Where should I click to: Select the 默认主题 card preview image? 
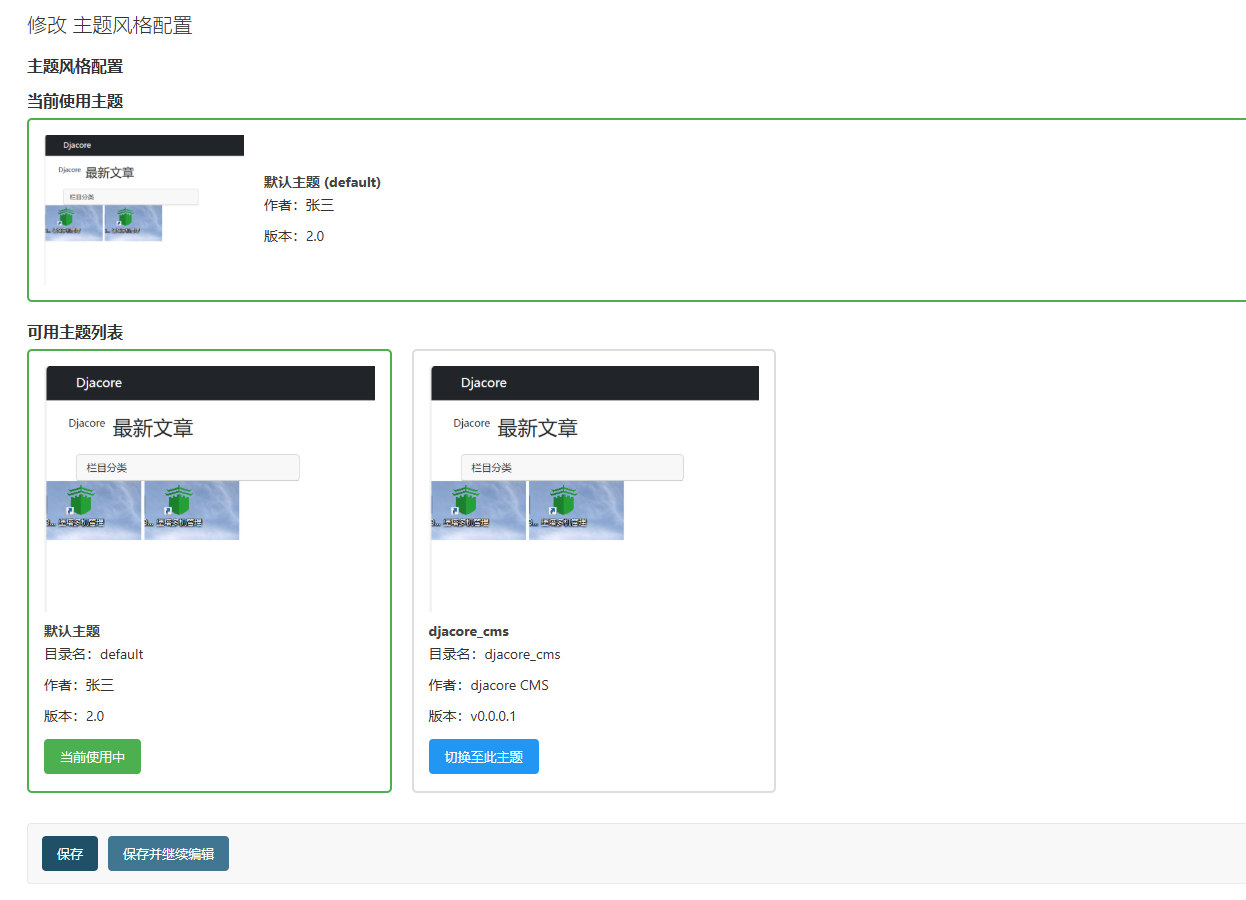(x=210, y=488)
